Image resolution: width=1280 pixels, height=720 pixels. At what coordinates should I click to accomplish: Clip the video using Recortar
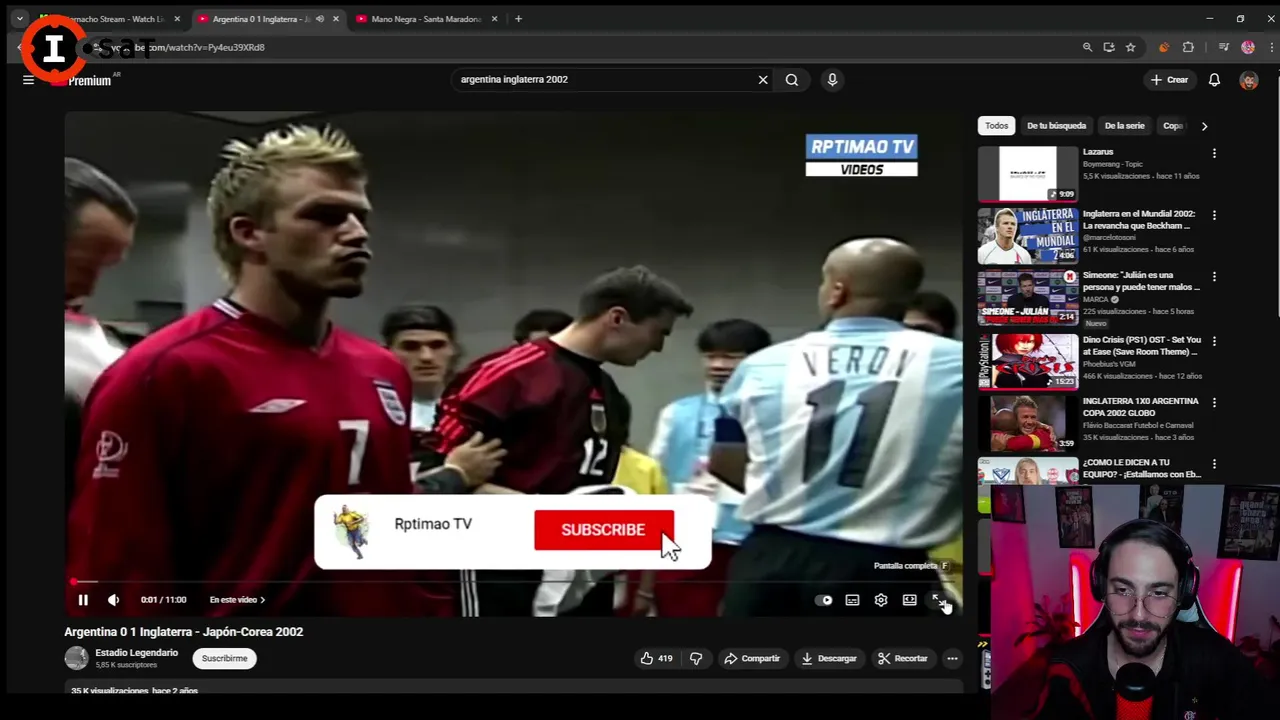[x=902, y=658]
